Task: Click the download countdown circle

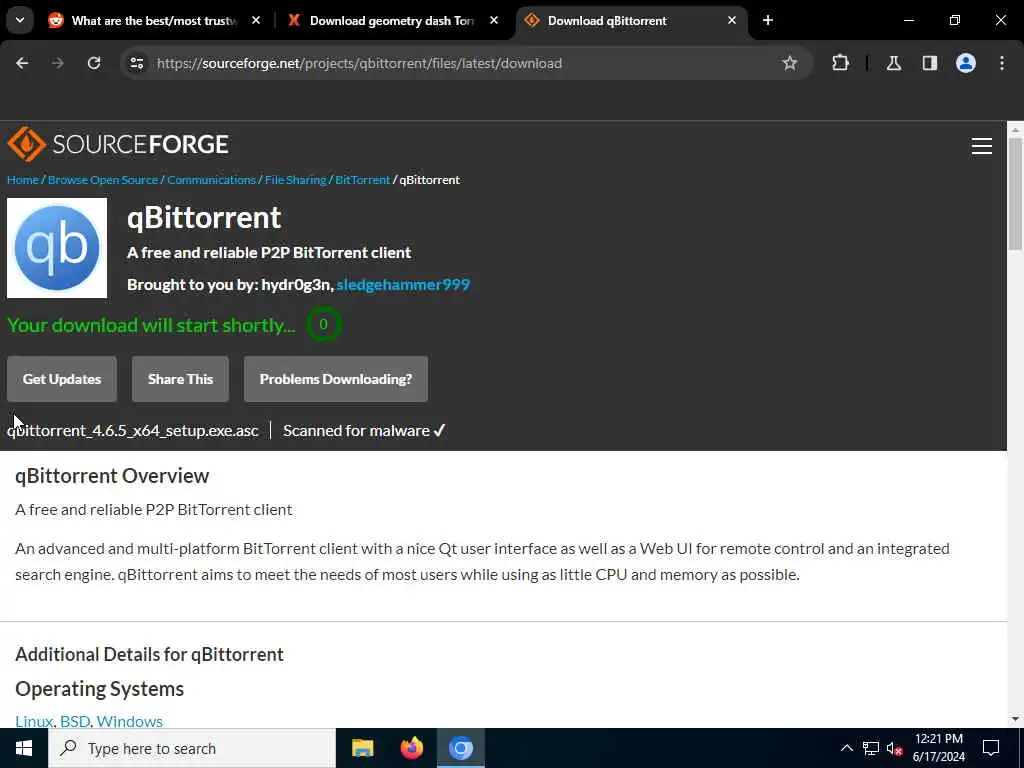Action: (323, 325)
